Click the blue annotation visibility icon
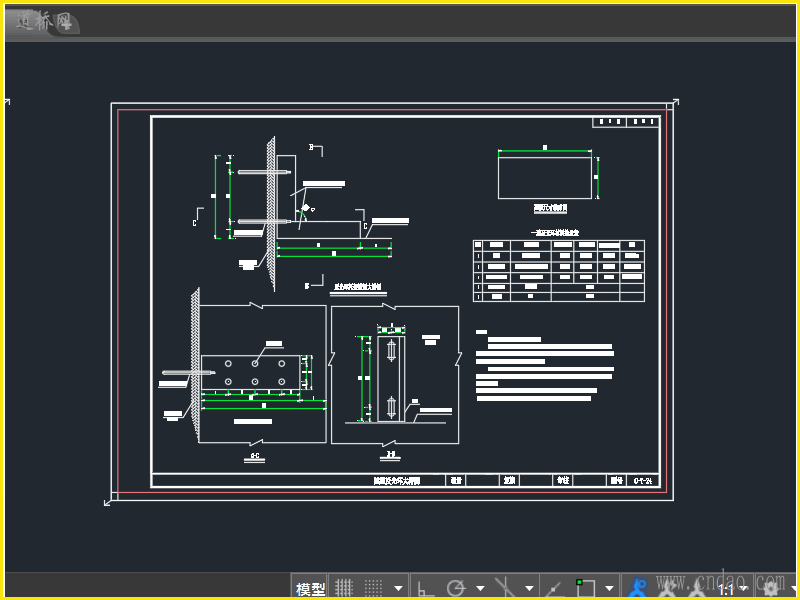This screenshot has height=600, width=800. tap(638, 588)
